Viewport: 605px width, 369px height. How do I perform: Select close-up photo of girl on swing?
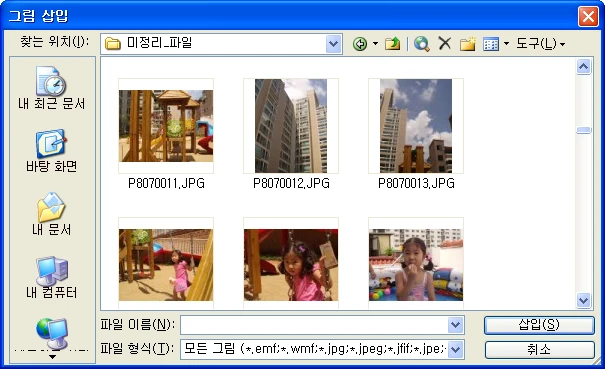click(291, 265)
